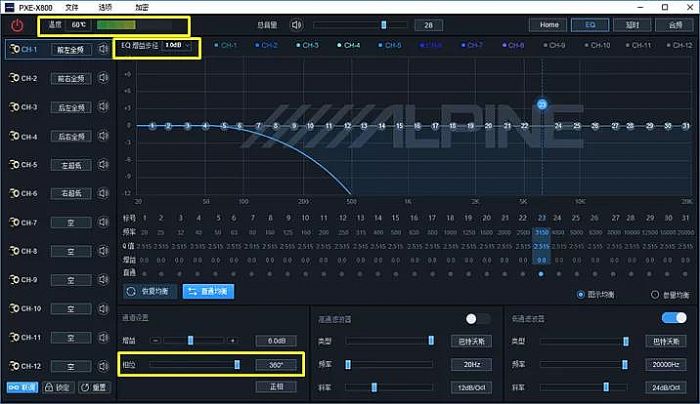The width and height of the screenshot is (700, 404).
Task: Mute the CH-5 speaker icon
Action: pyautogui.click(x=103, y=164)
